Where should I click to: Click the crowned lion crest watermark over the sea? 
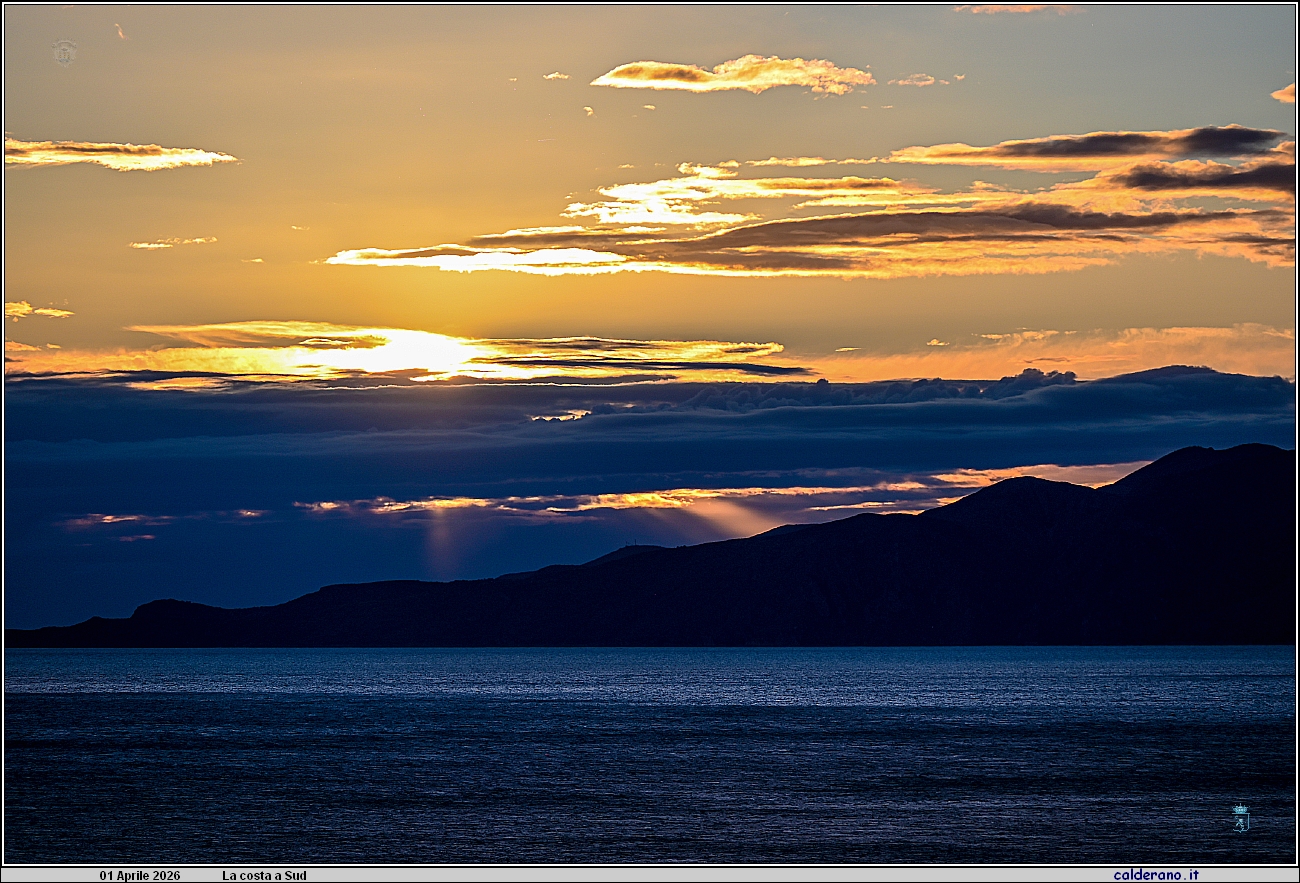tap(1240, 818)
